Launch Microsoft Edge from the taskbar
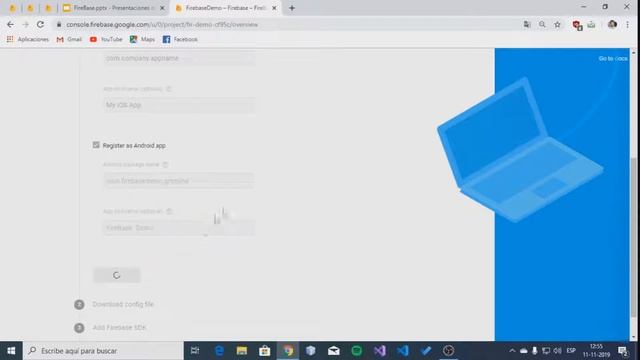 coord(219,351)
